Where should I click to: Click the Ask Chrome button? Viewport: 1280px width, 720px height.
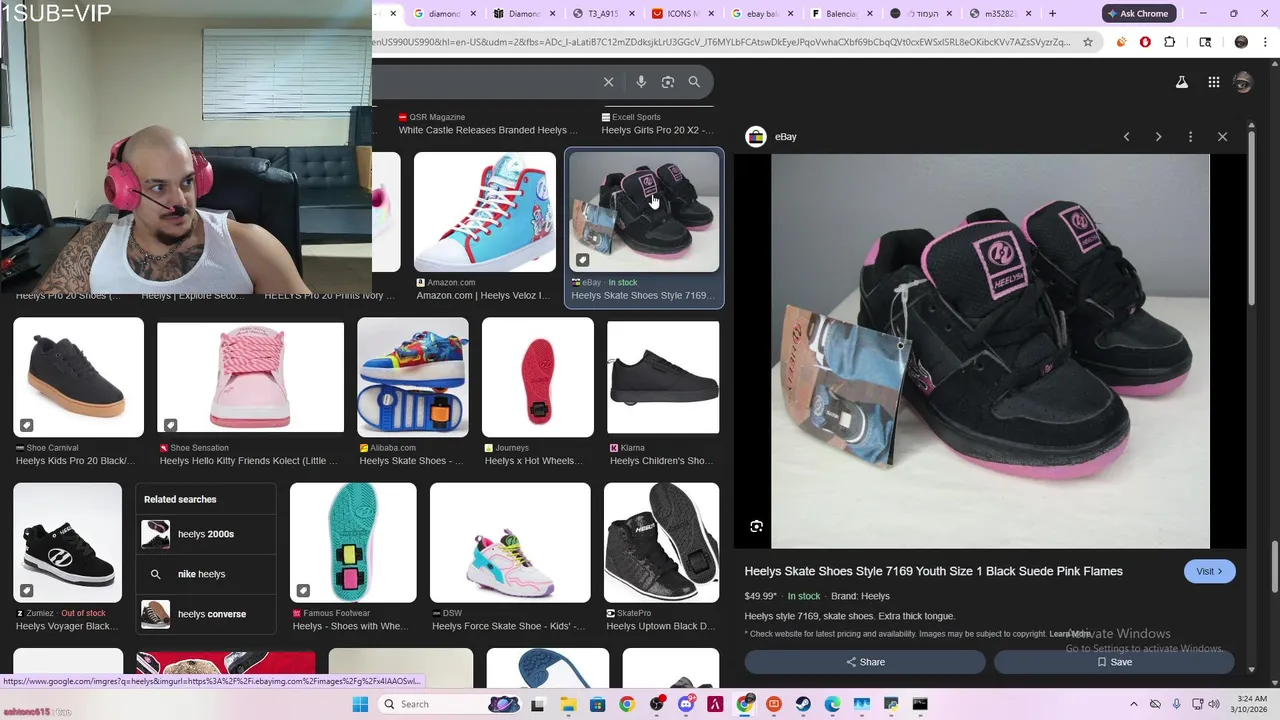pos(1137,14)
